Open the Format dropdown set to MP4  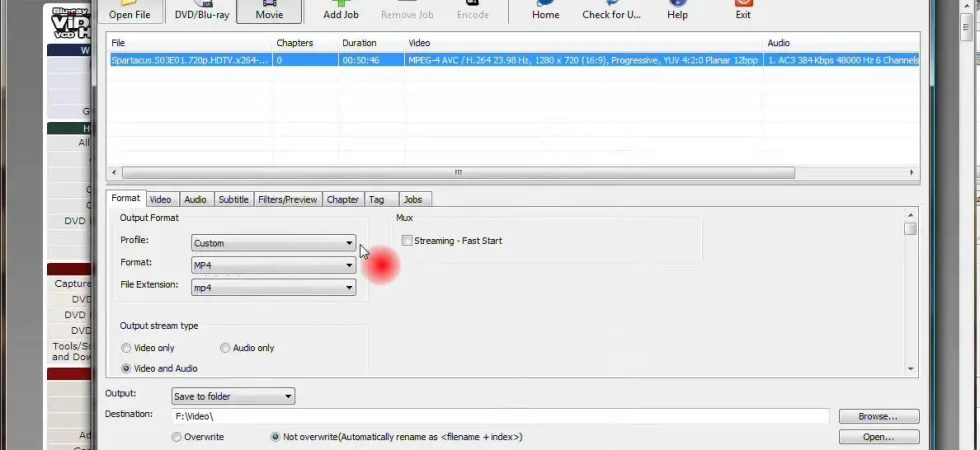pyautogui.click(x=273, y=266)
